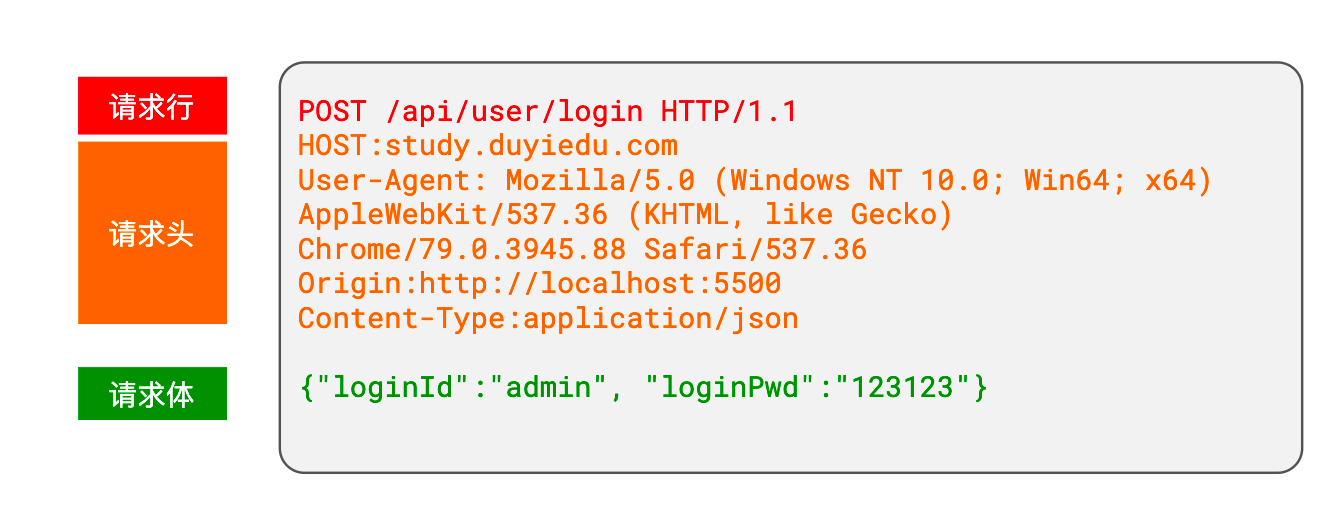Click the "loginId":"admin" key pair
The width and height of the screenshot is (1342, 532).
point(462,387)
